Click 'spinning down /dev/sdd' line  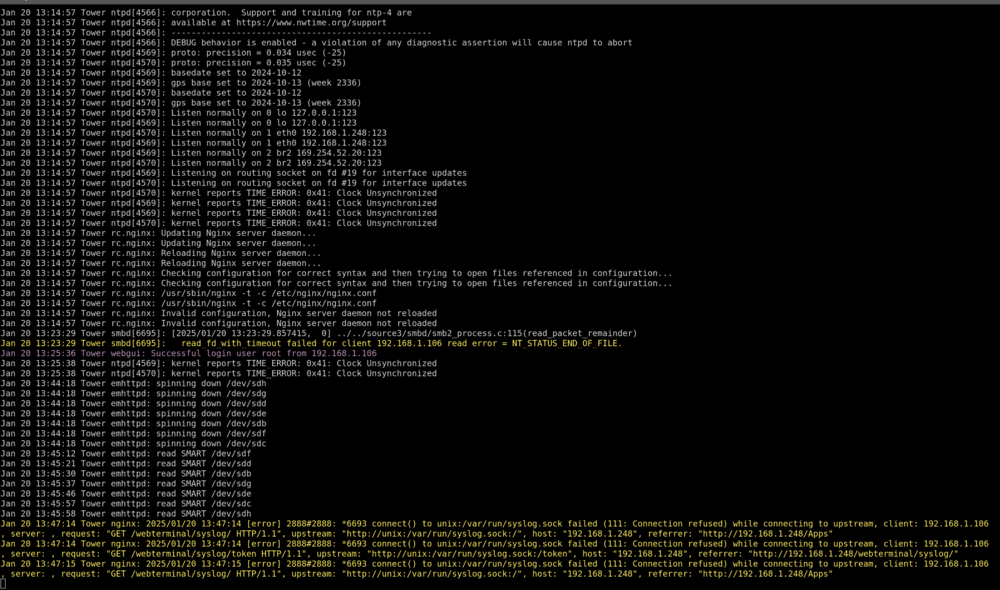click(133, 403)
